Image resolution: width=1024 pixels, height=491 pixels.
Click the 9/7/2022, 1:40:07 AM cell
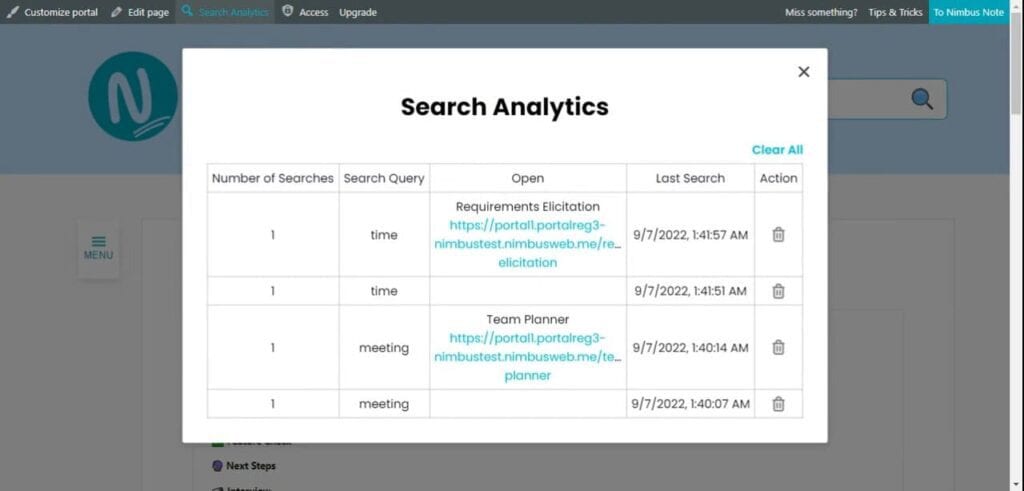[x=690, y=404]
